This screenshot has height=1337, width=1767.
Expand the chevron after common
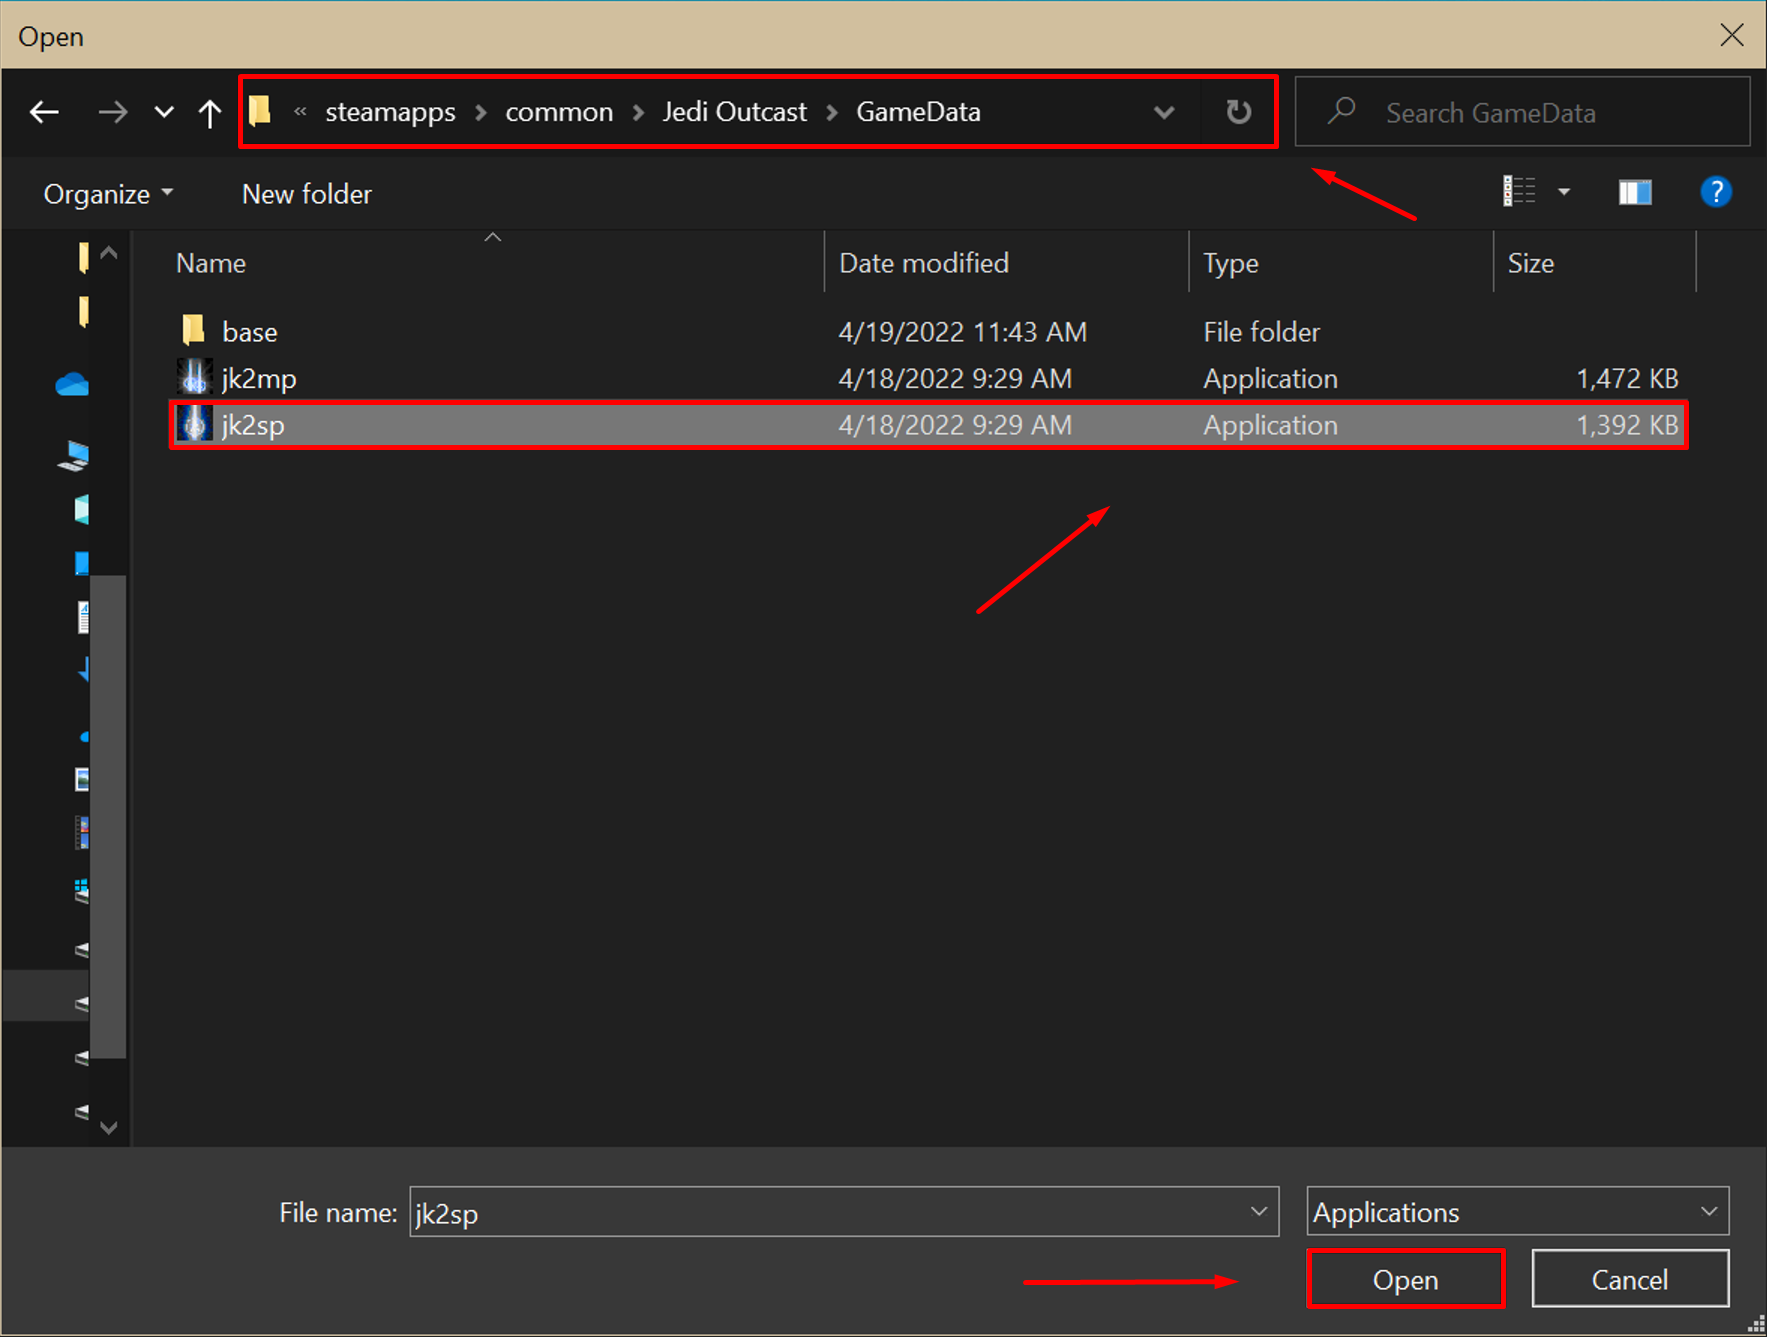point(638,112)
